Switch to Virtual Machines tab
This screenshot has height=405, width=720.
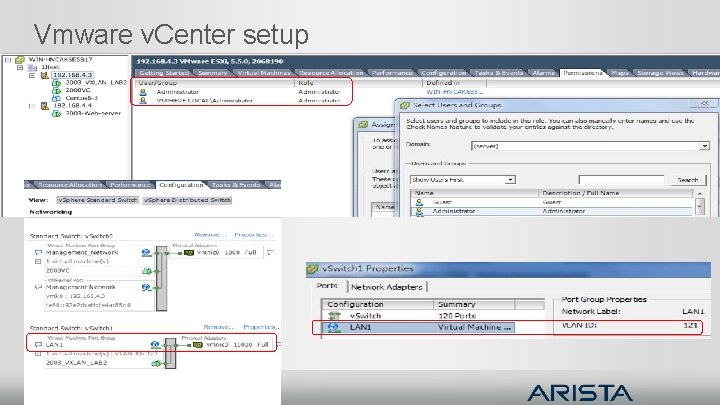click(x=264, y=73)
